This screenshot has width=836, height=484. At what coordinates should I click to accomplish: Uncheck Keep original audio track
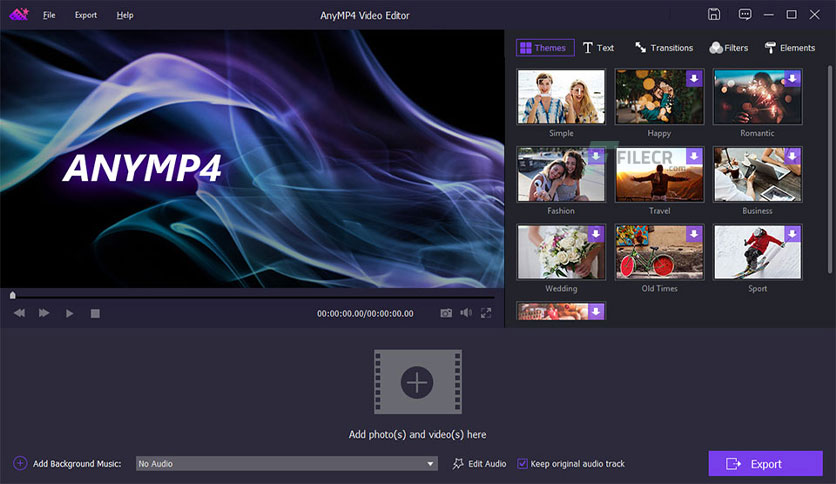pyautogui.click(x=522, y=464)
